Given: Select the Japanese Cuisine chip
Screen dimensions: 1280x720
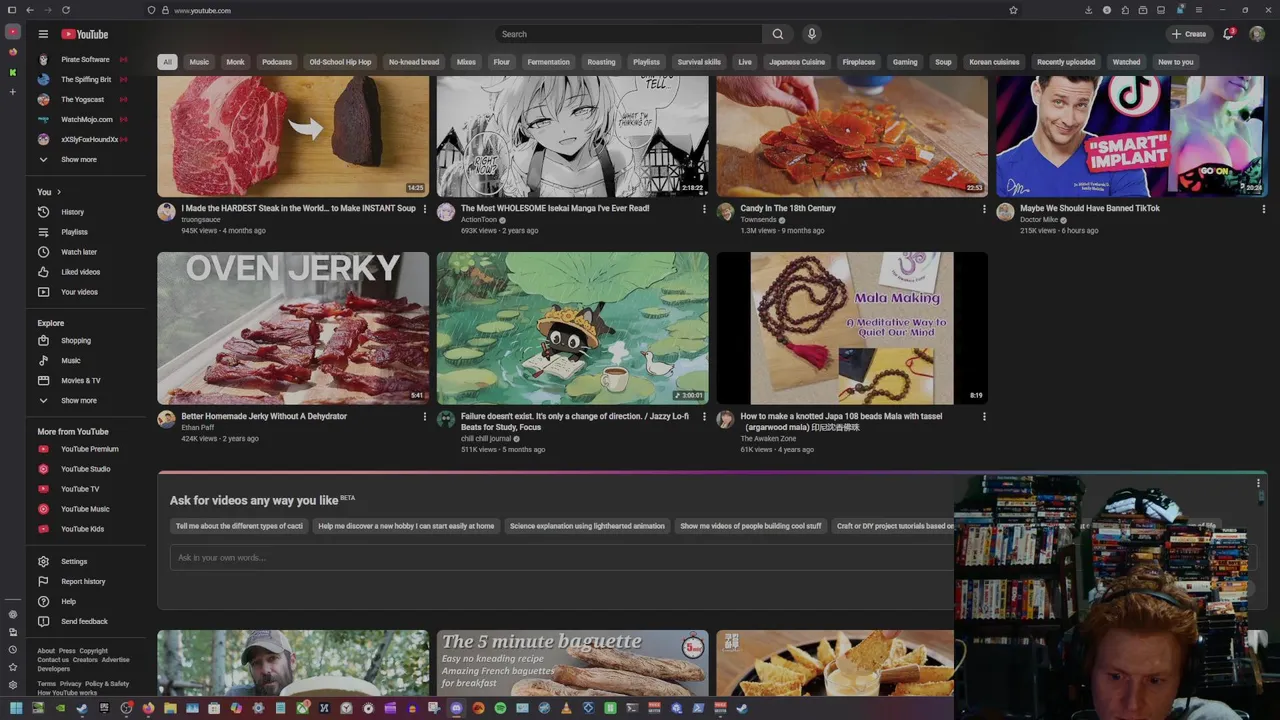Looking at the screenshot, I should click(797, 62).
